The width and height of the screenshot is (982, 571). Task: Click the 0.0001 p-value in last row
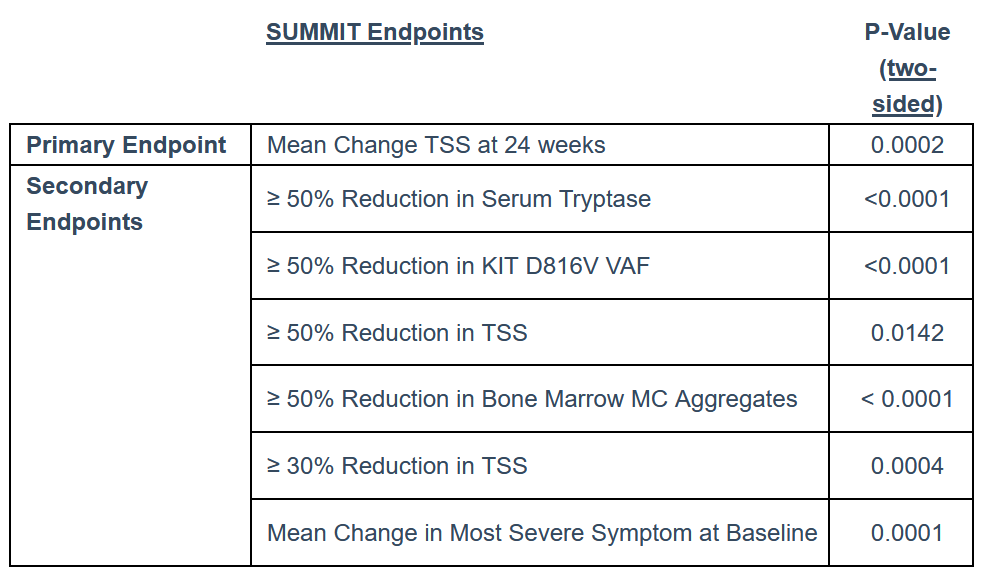pos(907,533)
